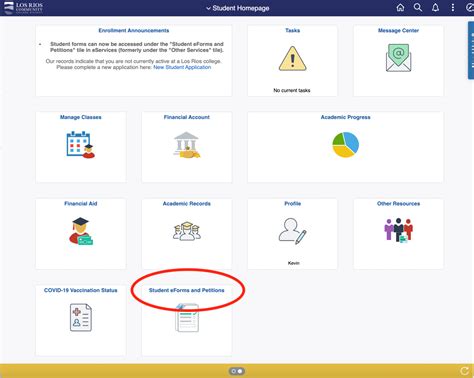
Task: Open Other Resources people icon
Action: [x=398, y=230]
